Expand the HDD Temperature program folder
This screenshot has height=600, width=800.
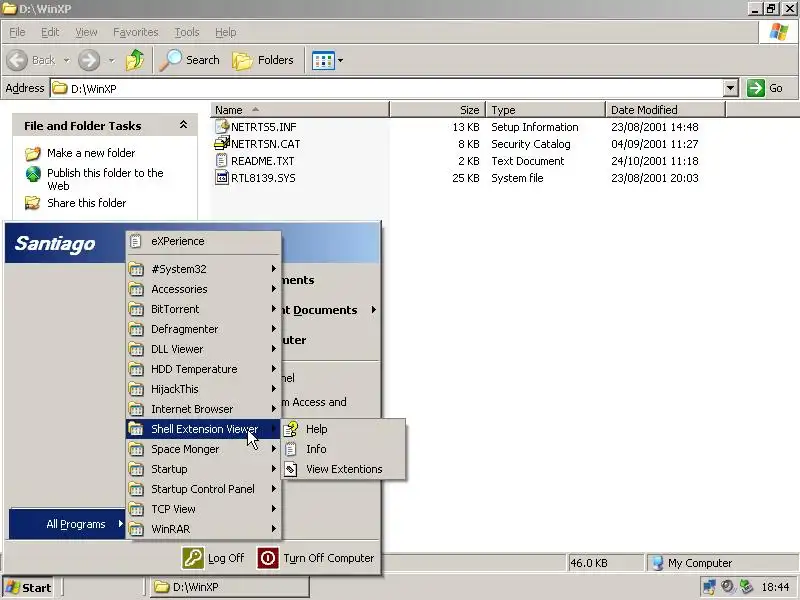click(204, 369)
